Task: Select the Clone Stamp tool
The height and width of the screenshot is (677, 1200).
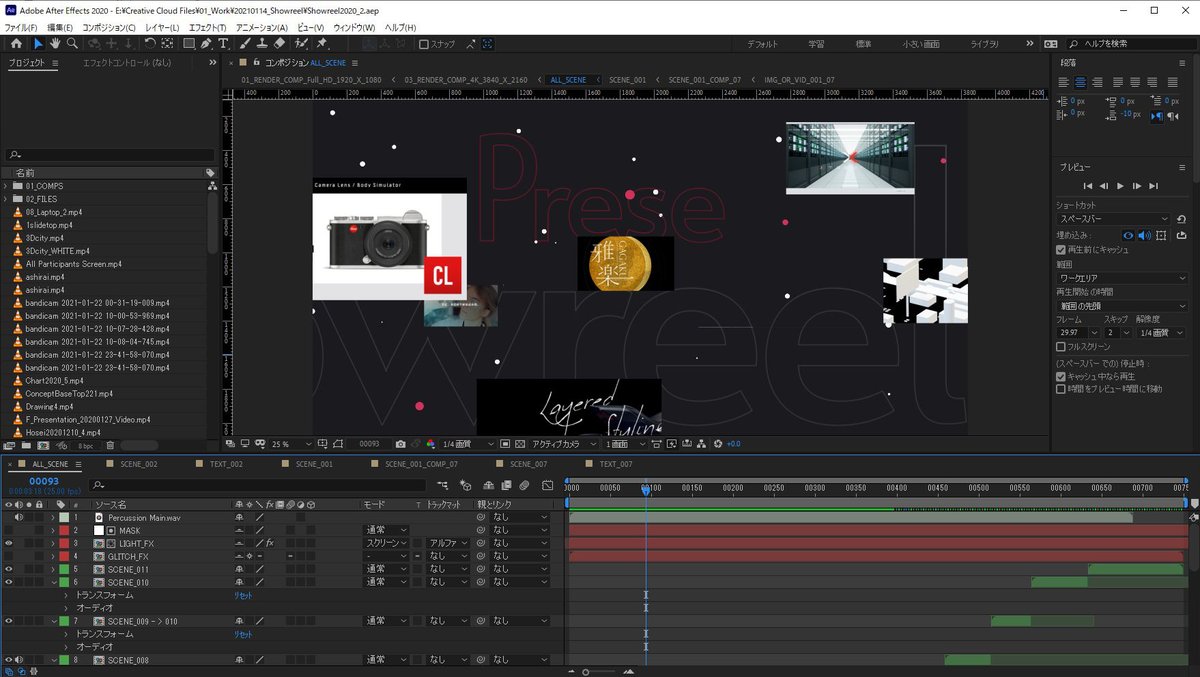Action: (261, 44)
